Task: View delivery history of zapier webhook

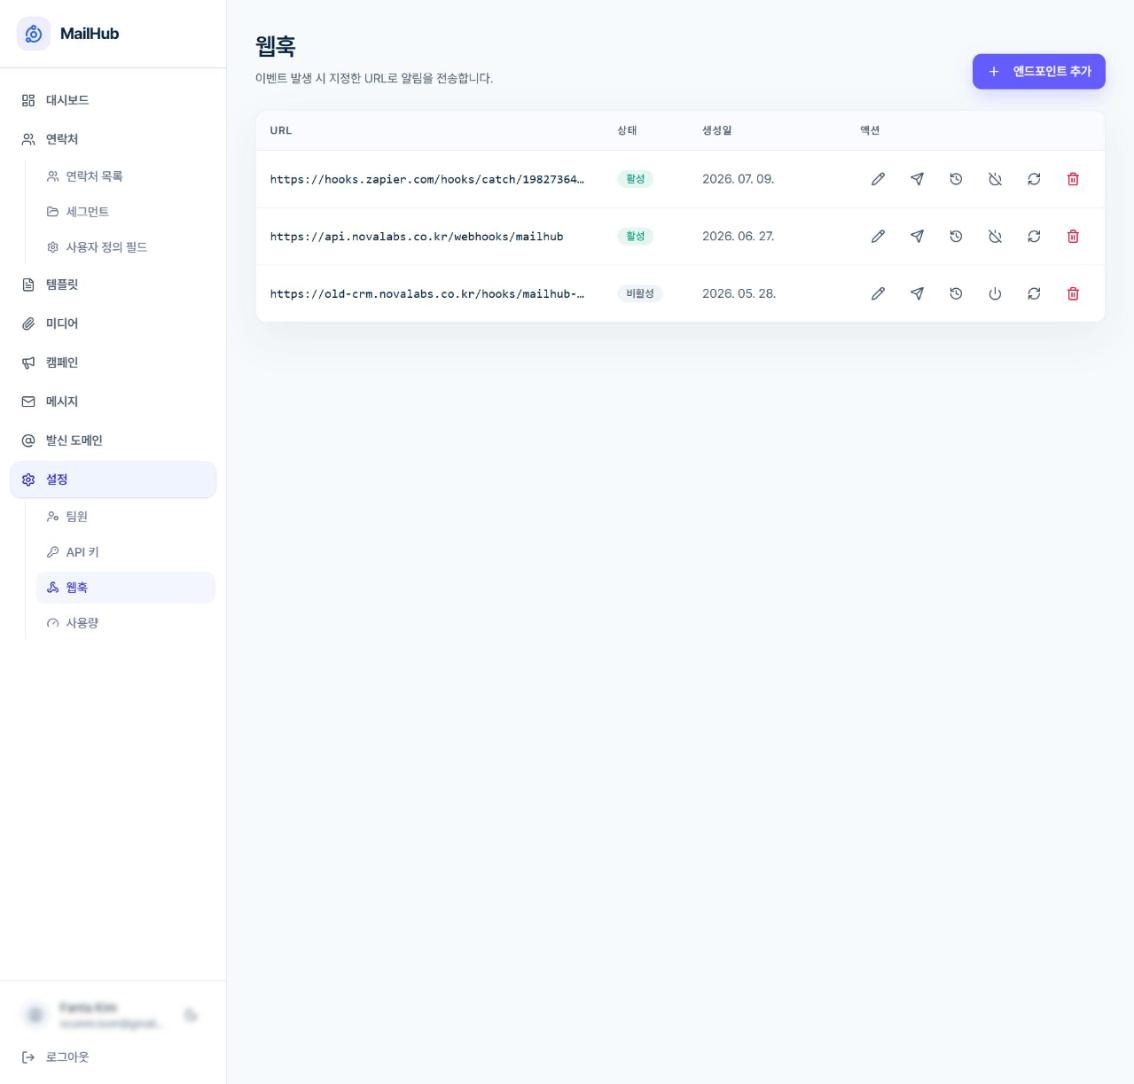Action: 955,179
